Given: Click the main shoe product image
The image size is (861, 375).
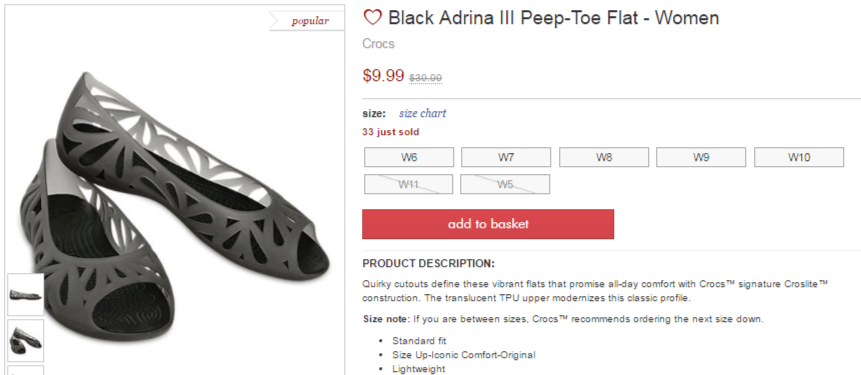Looking at the screenshot, I should [x=175, y=203].
